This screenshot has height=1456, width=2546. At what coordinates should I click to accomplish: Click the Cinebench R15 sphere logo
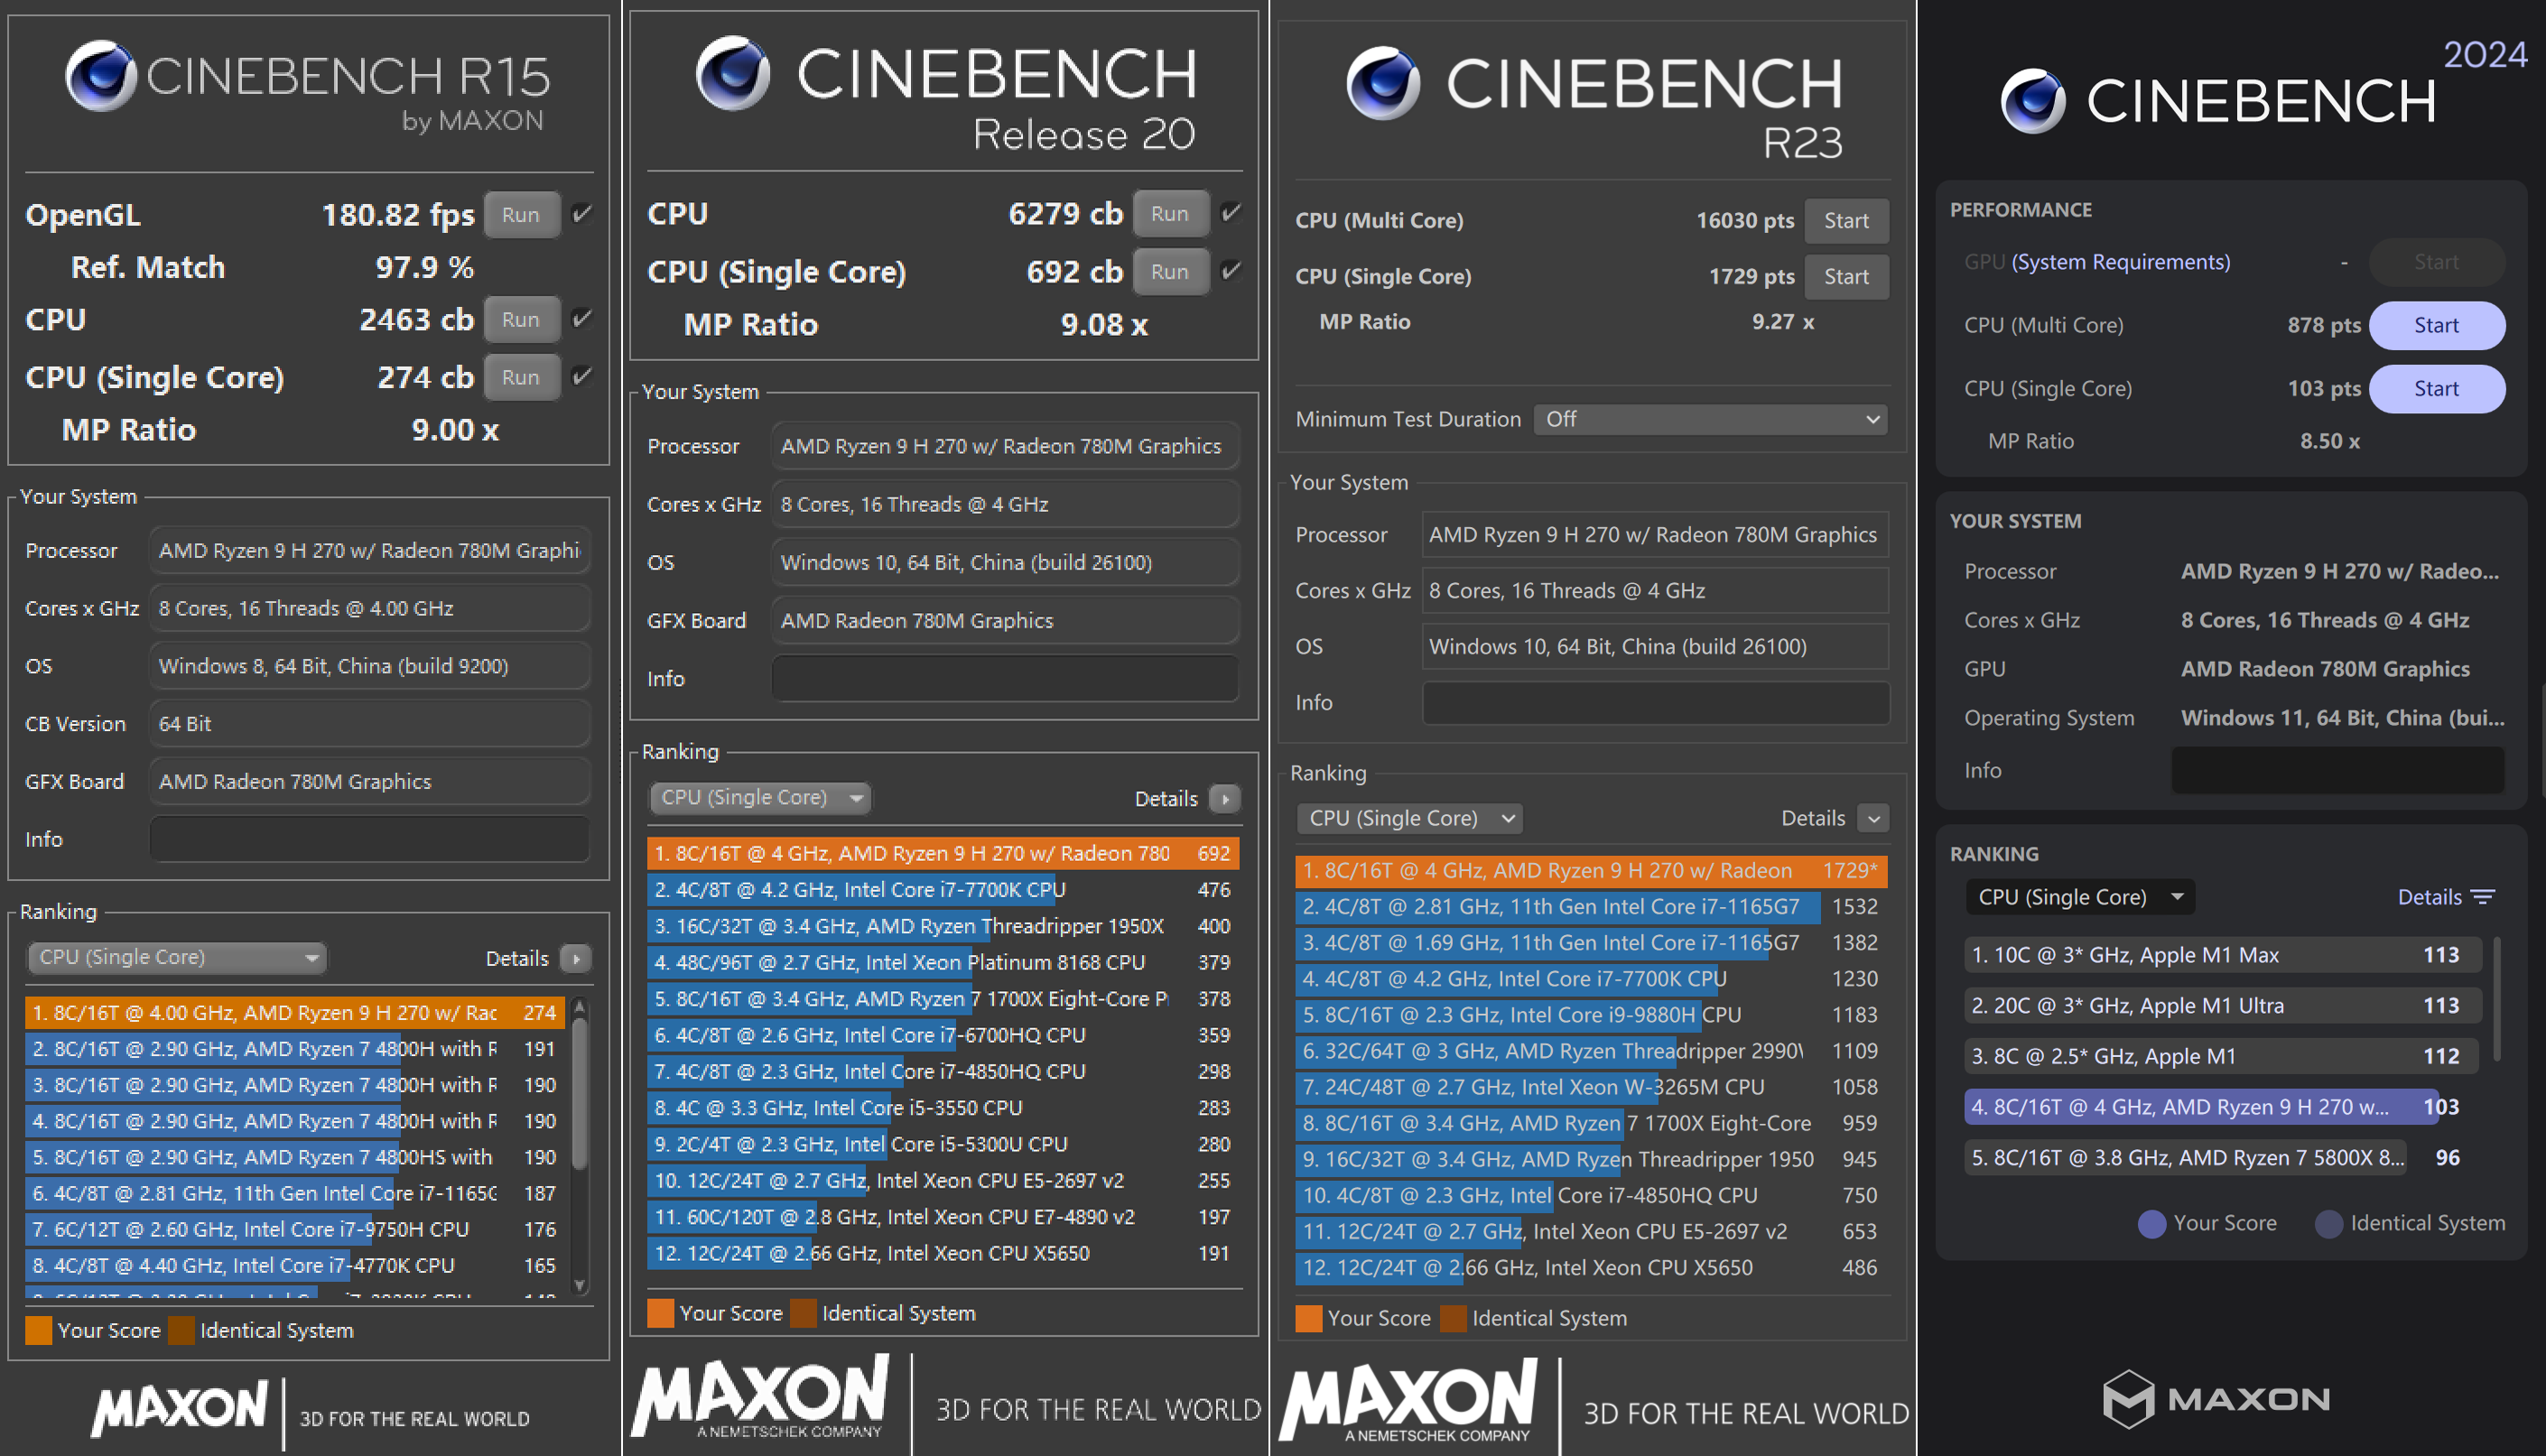101,76
